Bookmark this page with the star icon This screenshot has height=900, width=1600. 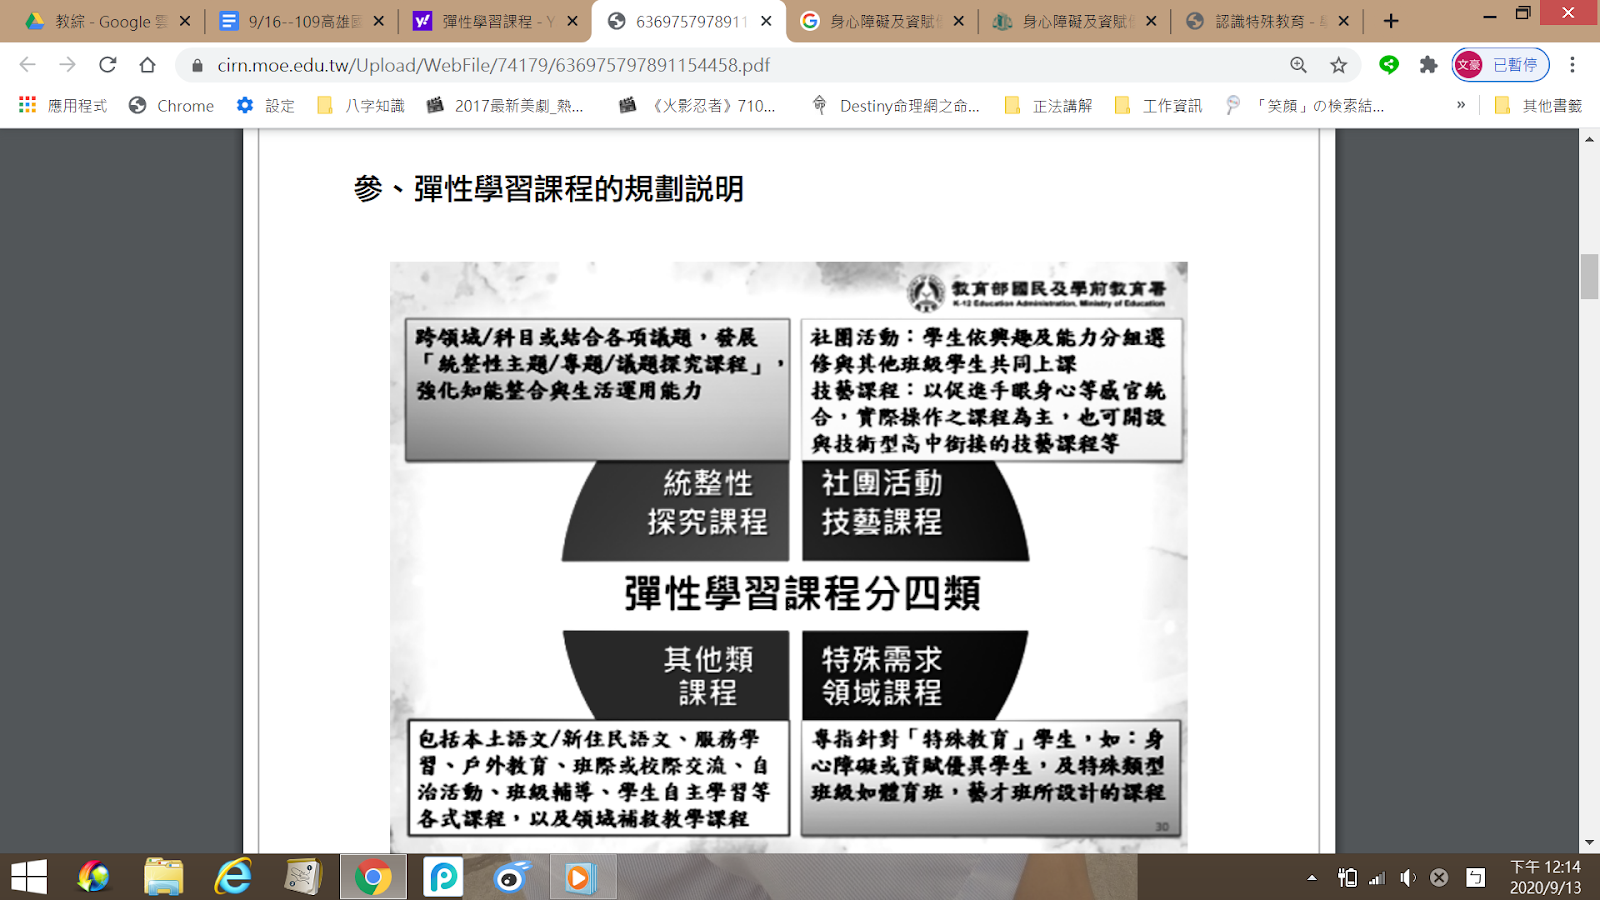point(1338,65)
